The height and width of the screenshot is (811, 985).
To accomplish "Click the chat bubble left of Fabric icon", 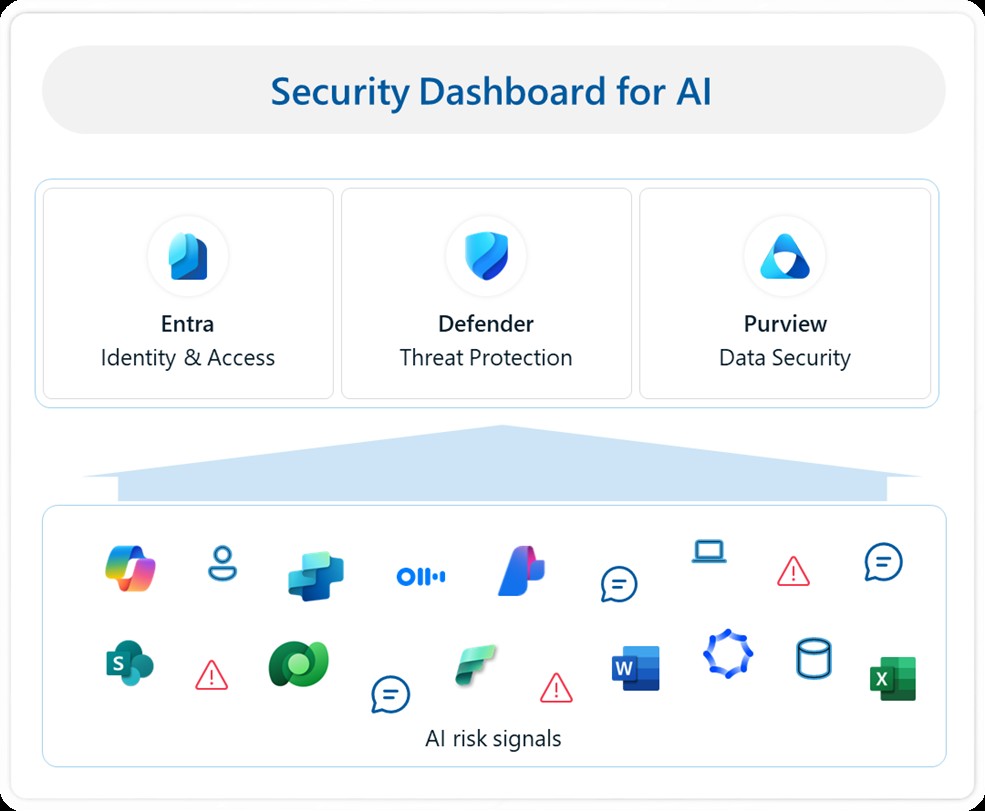I will (x=390, y=694).
